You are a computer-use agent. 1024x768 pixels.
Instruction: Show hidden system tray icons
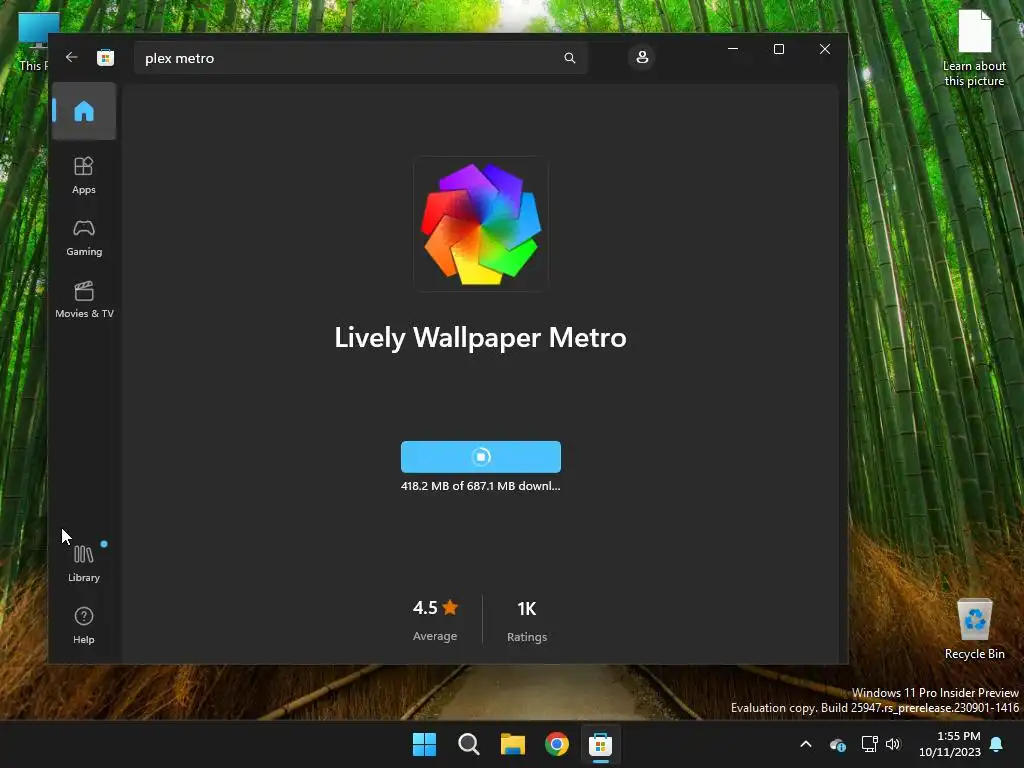click(x=806, y=744)
